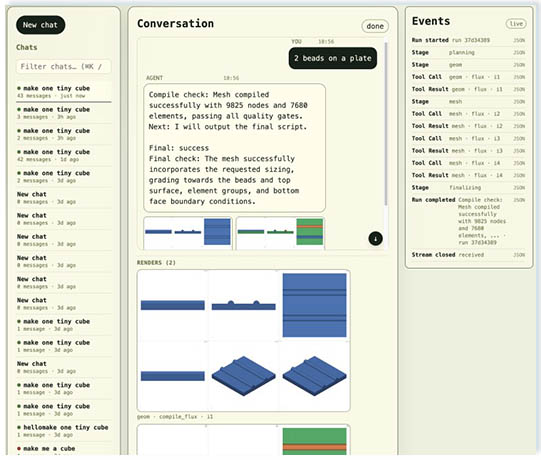Image resolution: width=541 pixels, height=460 pixels.
Task: Open the 'make me a cube' chat
Action: pos(64,450)
